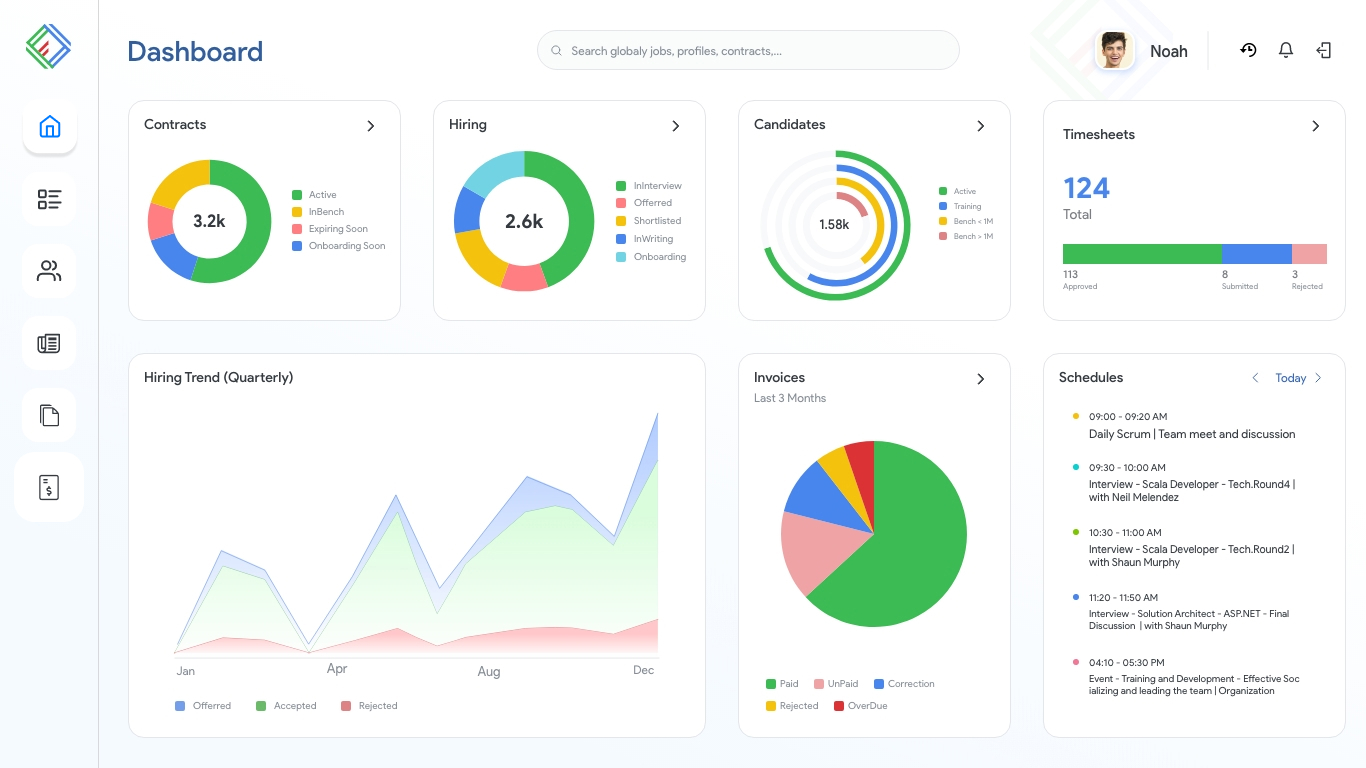1366x768 pixels.
Task: Click the green Approved timesheet bar segment
Action: pyautogui.click(x=1141, y=254)
